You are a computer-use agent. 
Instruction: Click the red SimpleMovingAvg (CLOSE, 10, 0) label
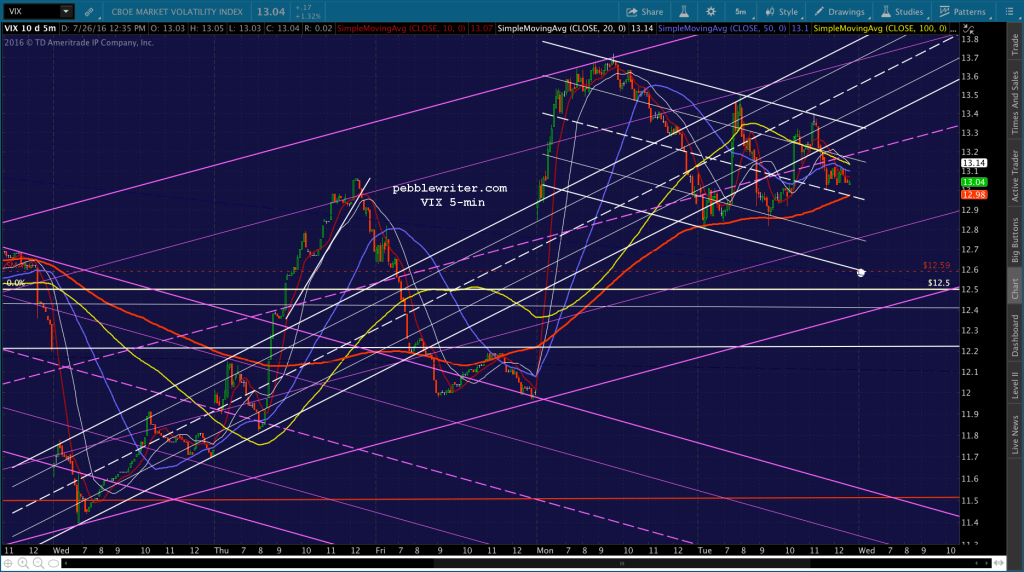click(400, 29)
